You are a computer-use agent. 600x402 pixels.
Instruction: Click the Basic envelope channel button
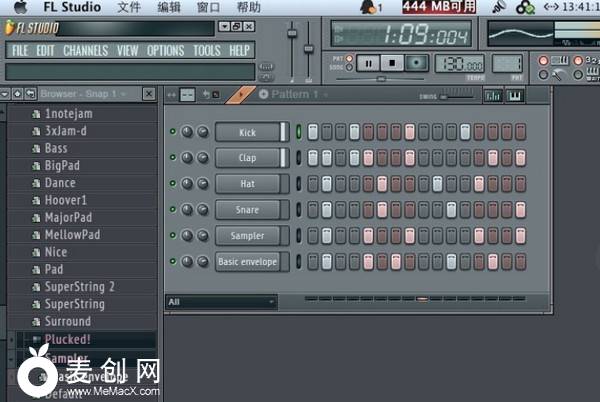(x=248, y=262)
